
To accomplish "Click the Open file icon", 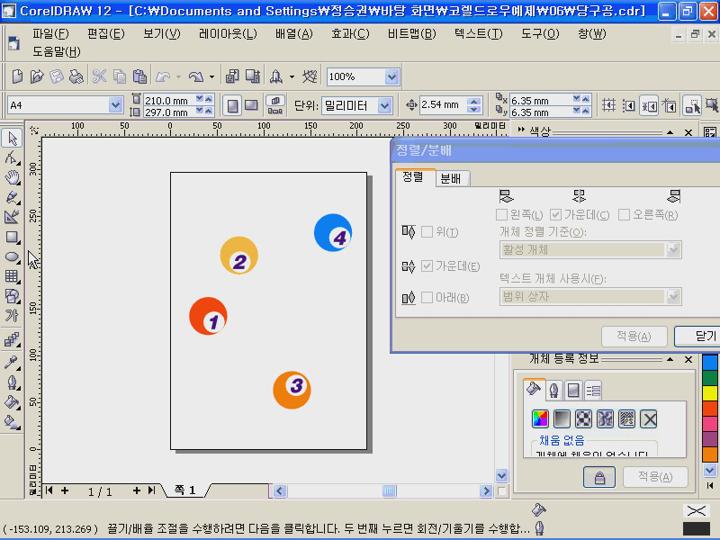I will [x=37, y=76].
